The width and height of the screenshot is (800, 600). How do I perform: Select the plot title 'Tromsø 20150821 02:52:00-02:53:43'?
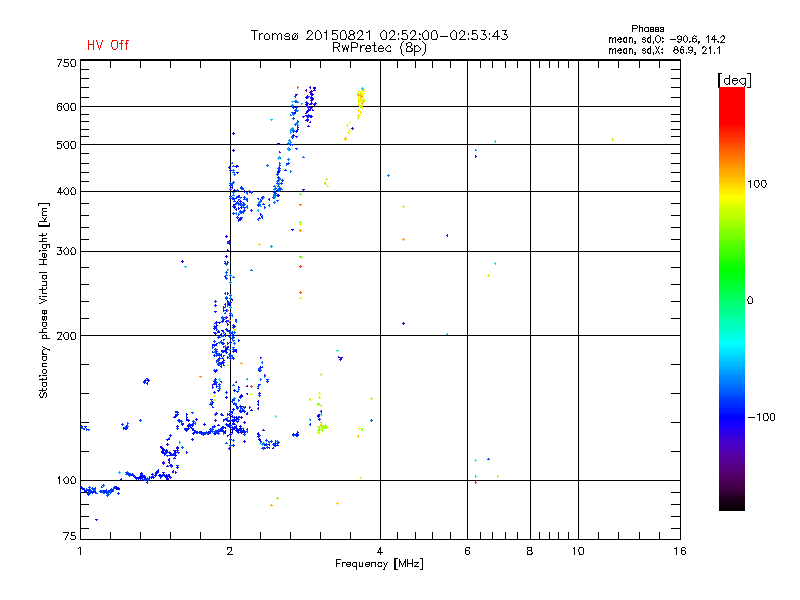(379, 35)
